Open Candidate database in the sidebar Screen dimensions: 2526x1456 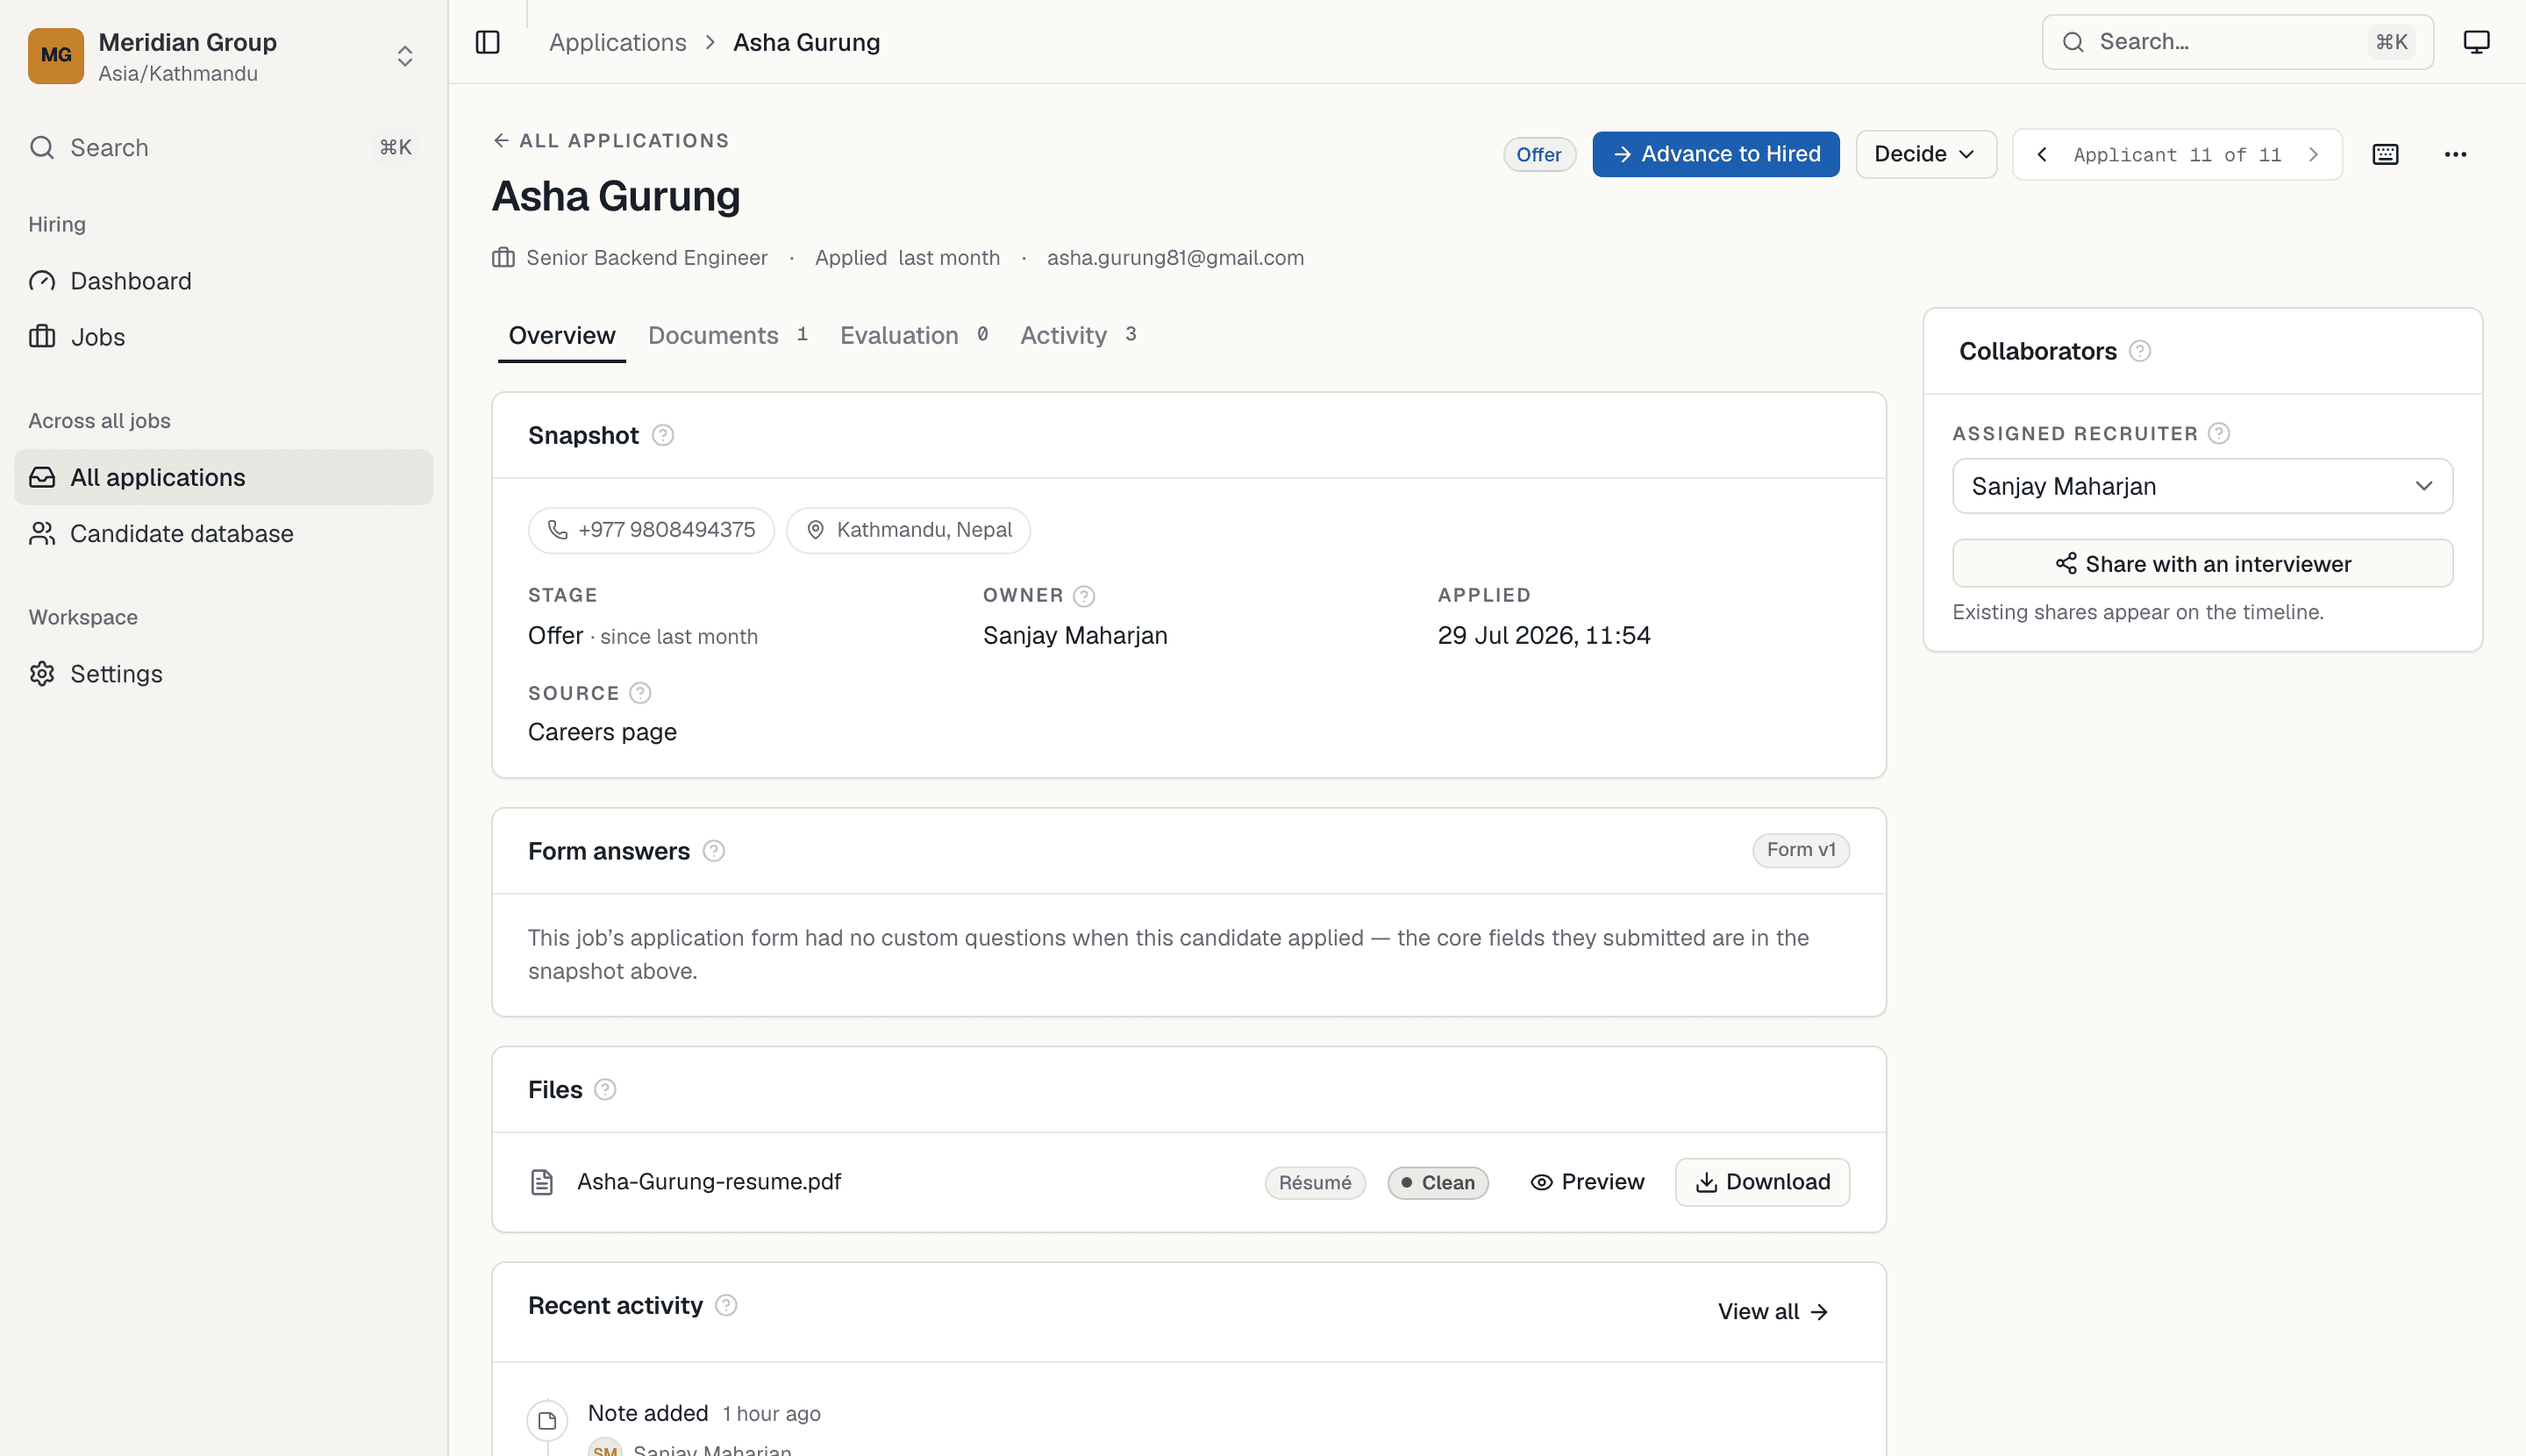tap(223, 534)
